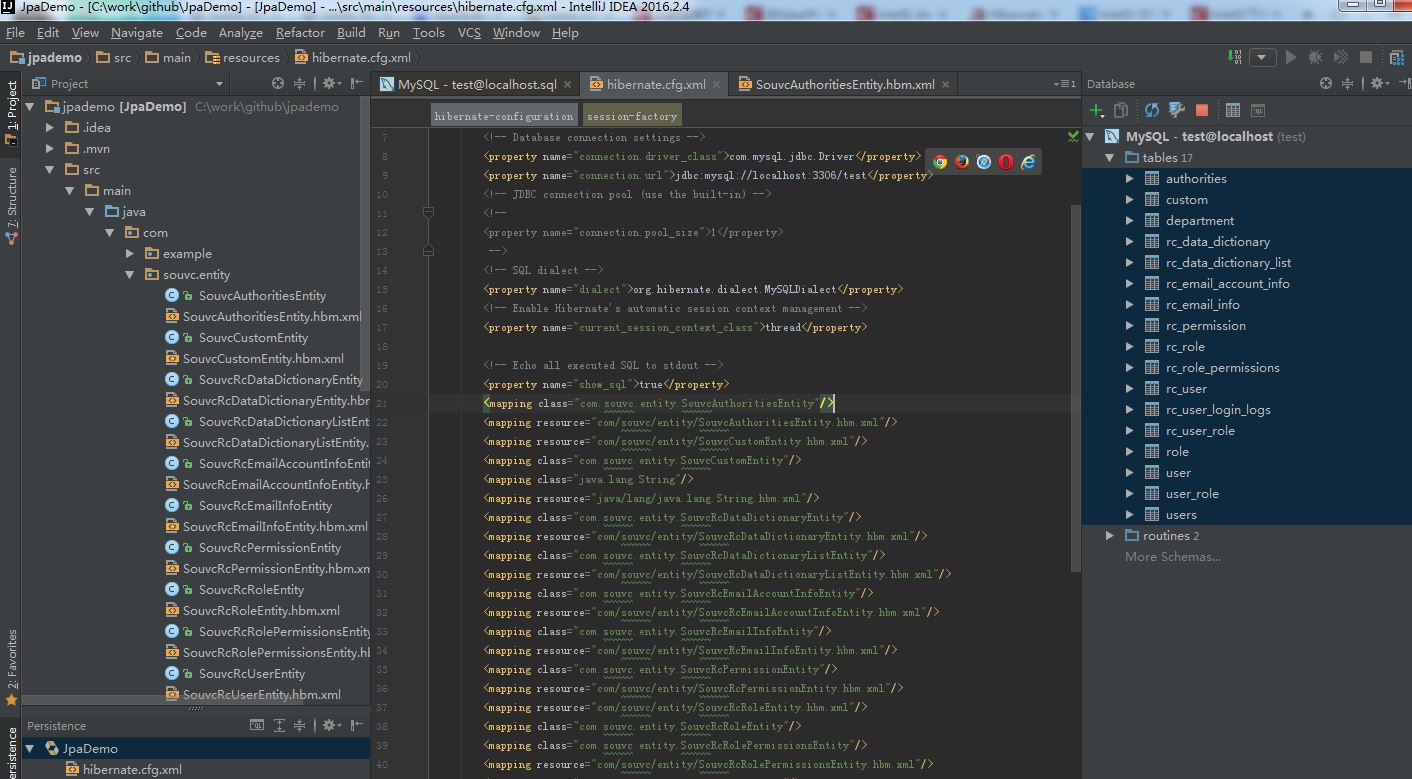Toggle the Structure tool window stripe button
The height and width of the screenshot is (779, 1412).
point(11,207)
